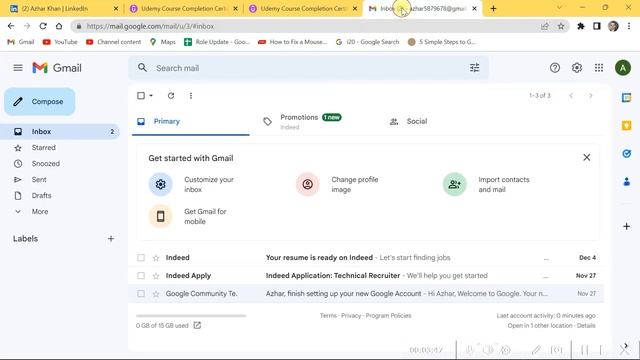Star the Indeed email
Screen dimensions: 640x360
pos(156,258)
